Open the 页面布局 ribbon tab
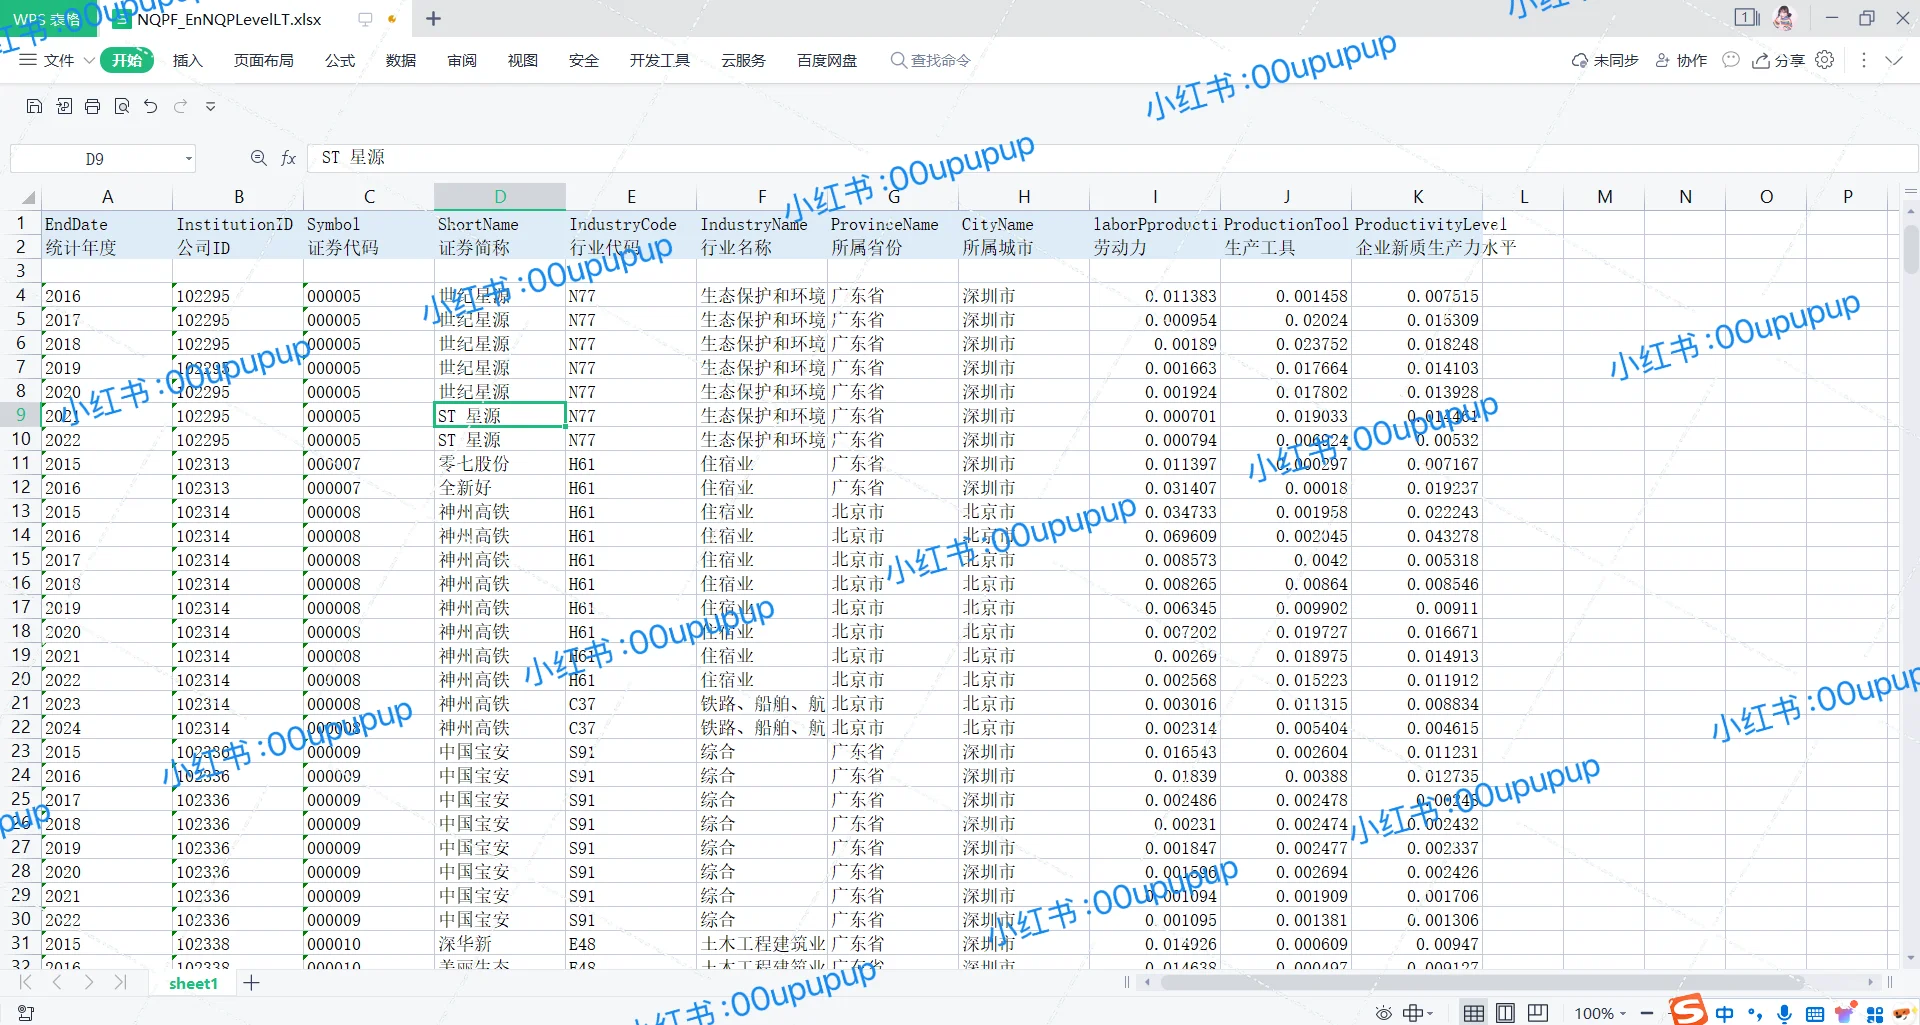The height and width of the screenshot is (1025, 1920). pyautogui.click(x=264, y=60)
